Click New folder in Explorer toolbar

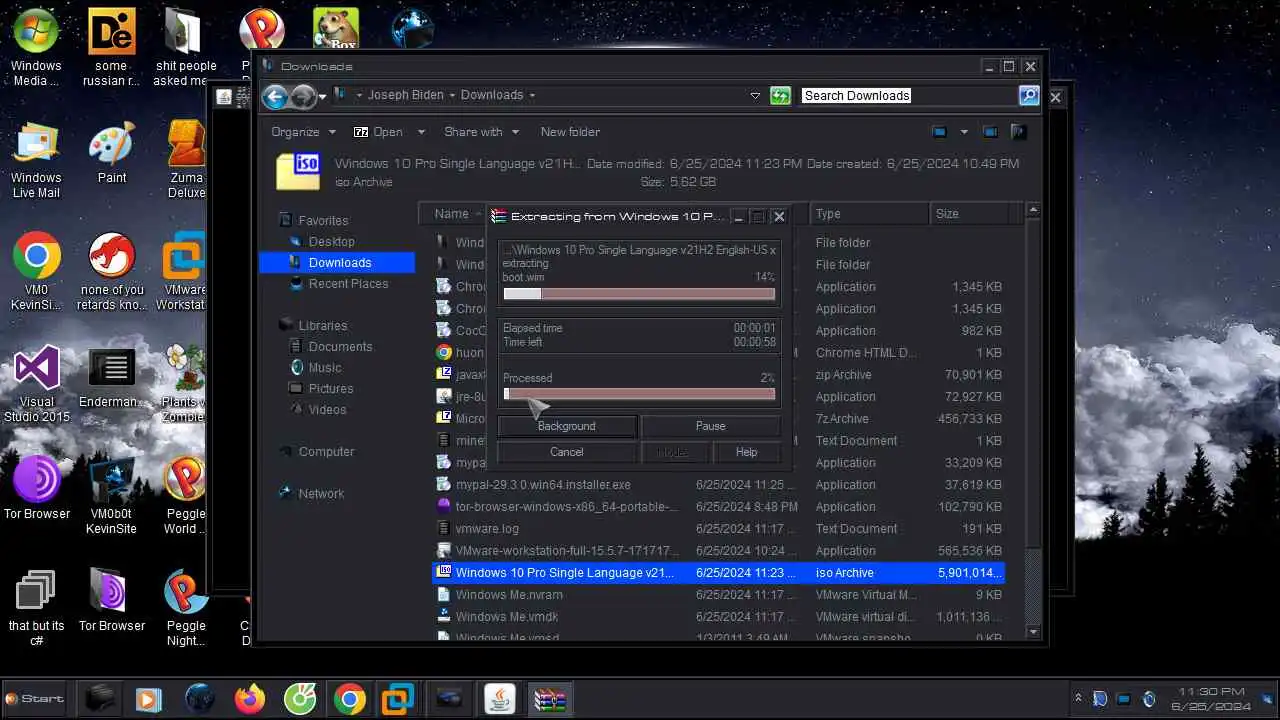tap(570, 132)
